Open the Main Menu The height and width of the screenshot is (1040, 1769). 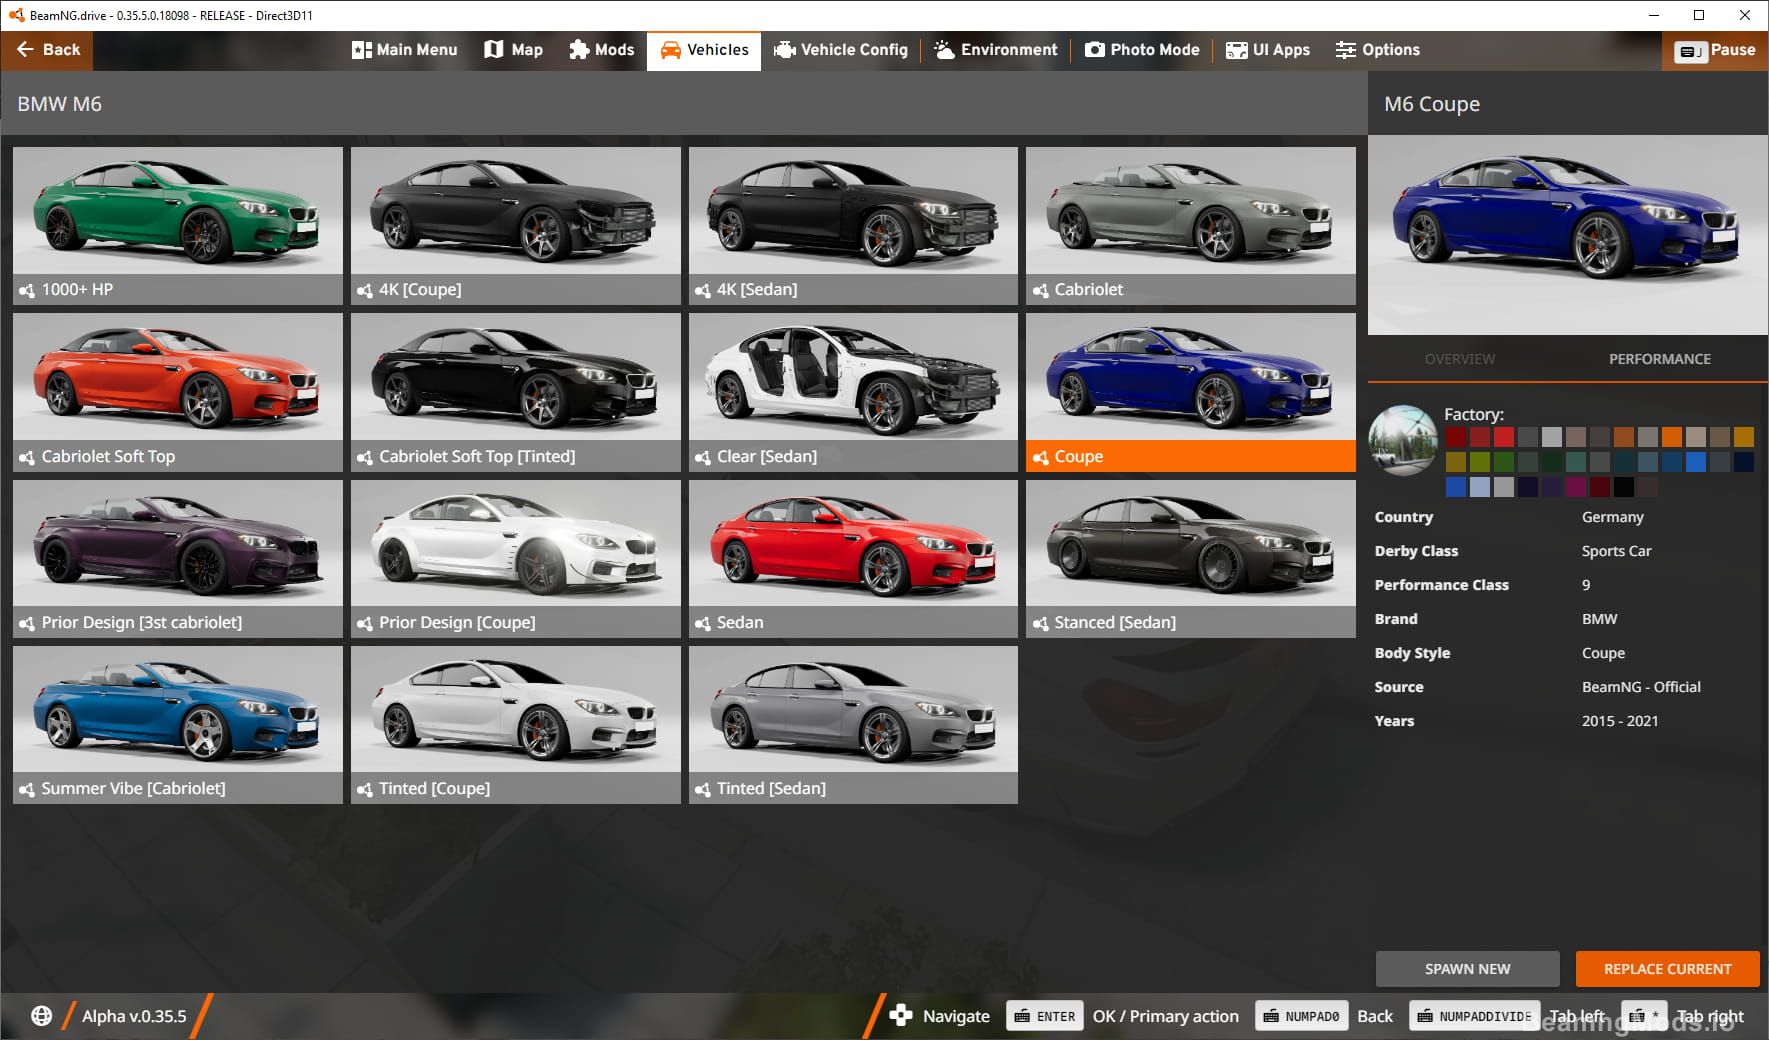click(404, 50)
